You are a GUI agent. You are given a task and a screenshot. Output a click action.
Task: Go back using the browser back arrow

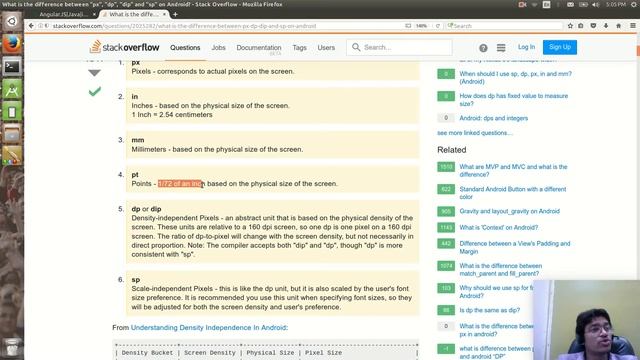(x=31, y=26)
